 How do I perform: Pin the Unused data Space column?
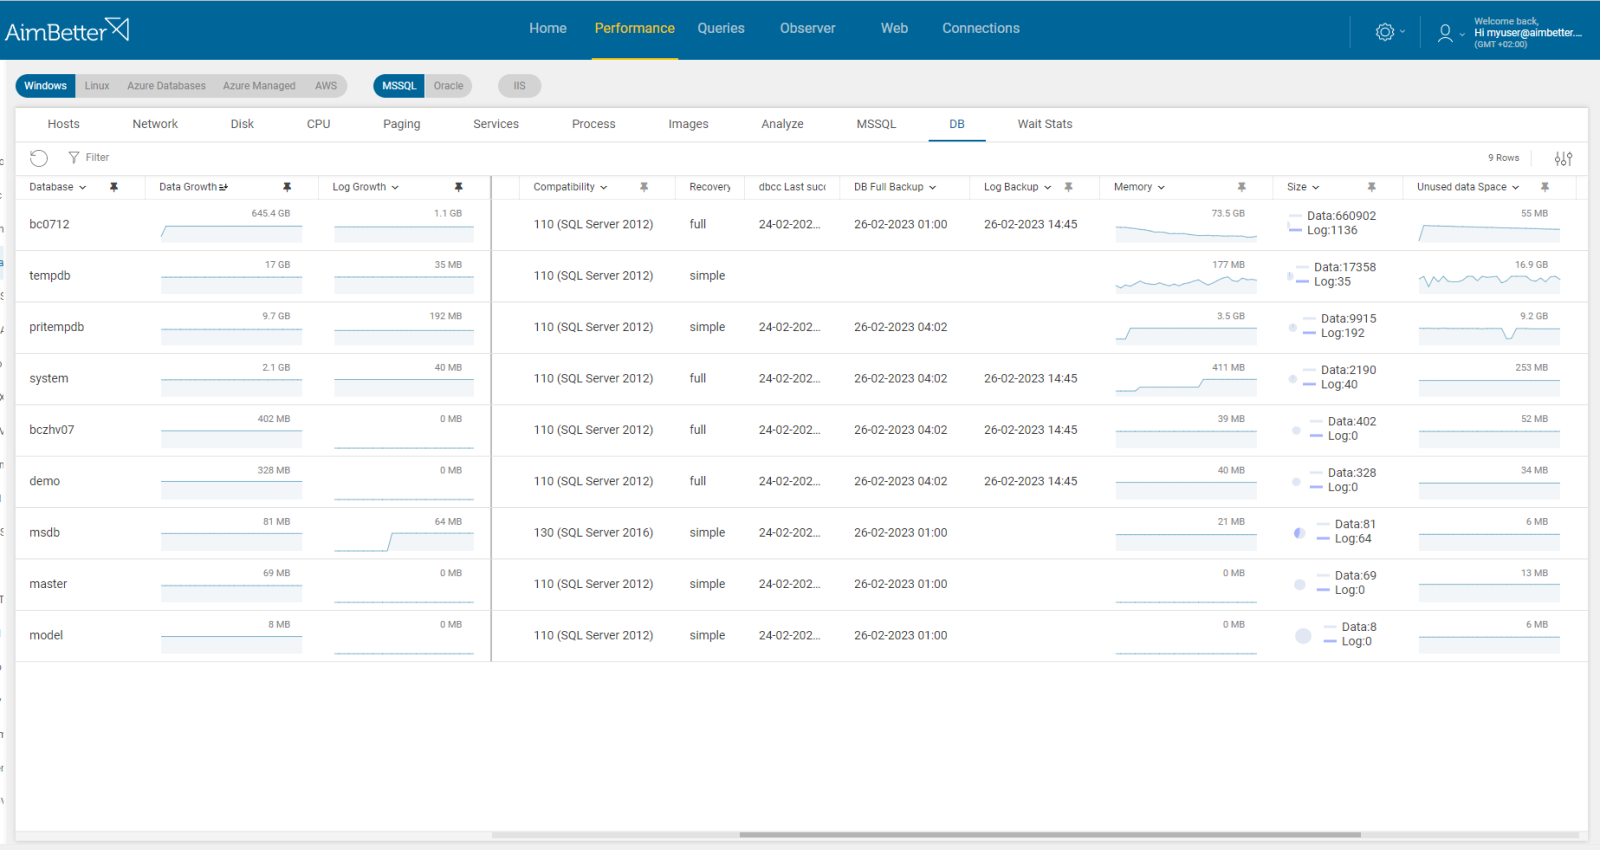1545,187
